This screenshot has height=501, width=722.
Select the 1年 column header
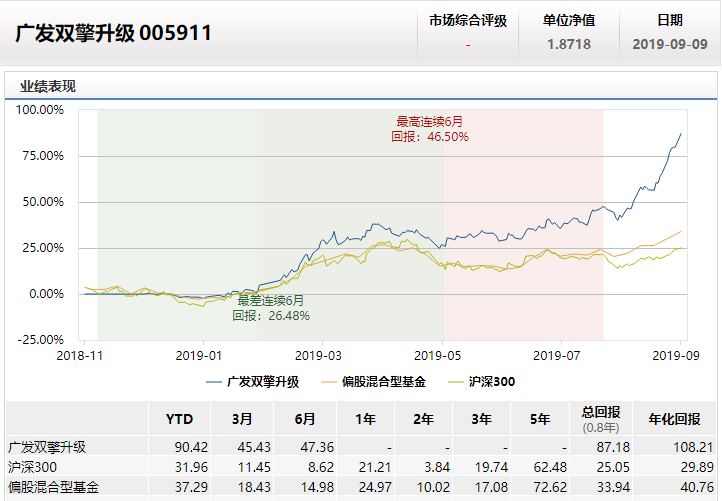click(x=366, y=419)
